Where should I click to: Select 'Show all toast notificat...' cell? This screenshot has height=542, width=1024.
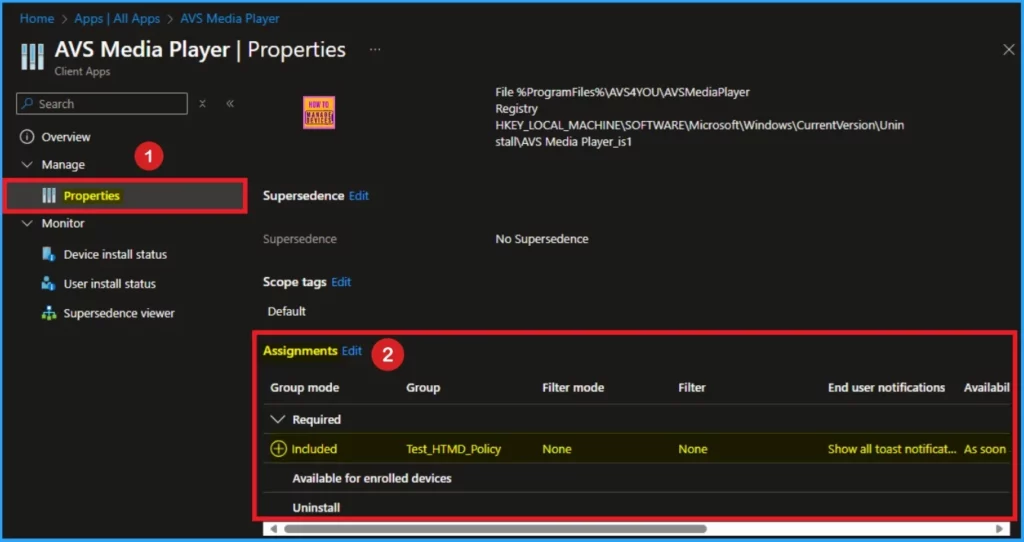point(891,449)
